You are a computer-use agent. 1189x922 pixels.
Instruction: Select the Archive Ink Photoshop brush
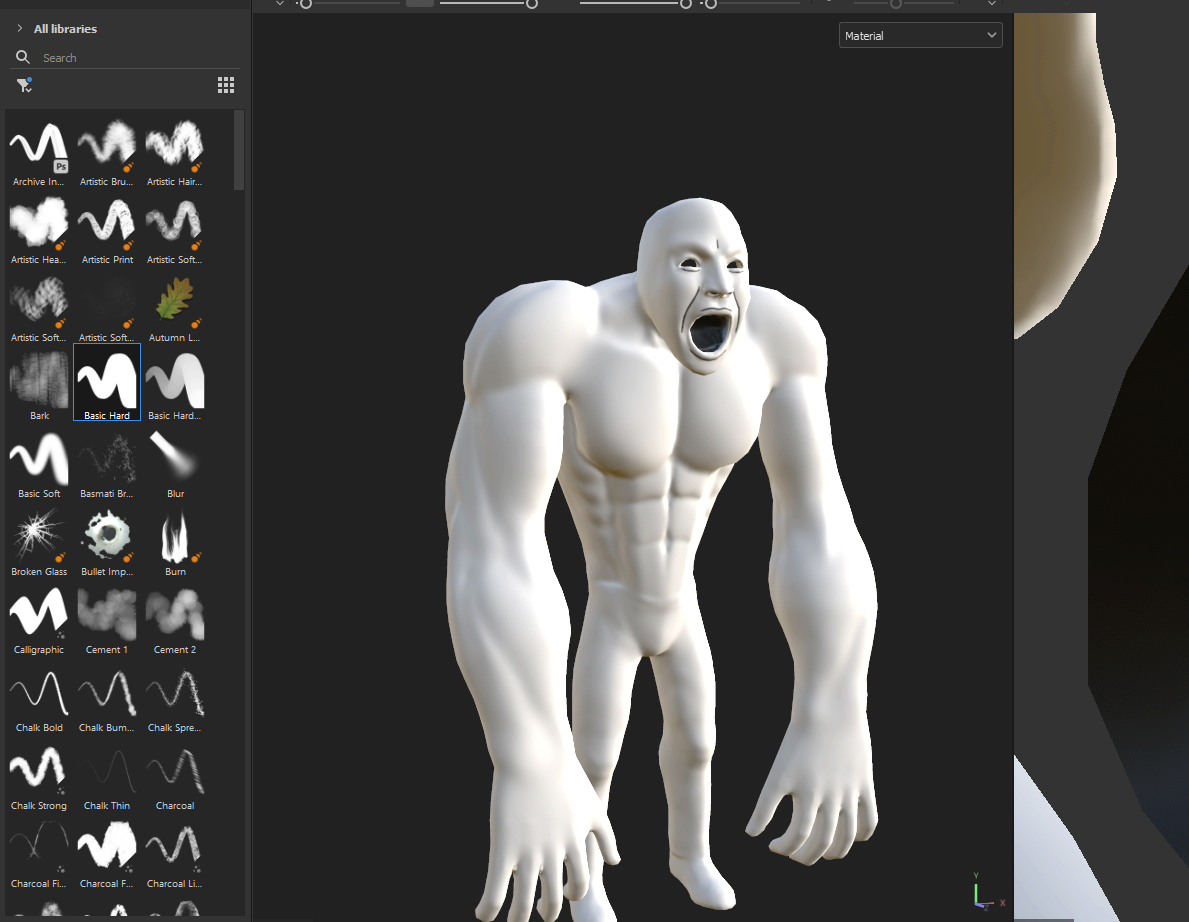pyautogui.click(x=39, y=146)
